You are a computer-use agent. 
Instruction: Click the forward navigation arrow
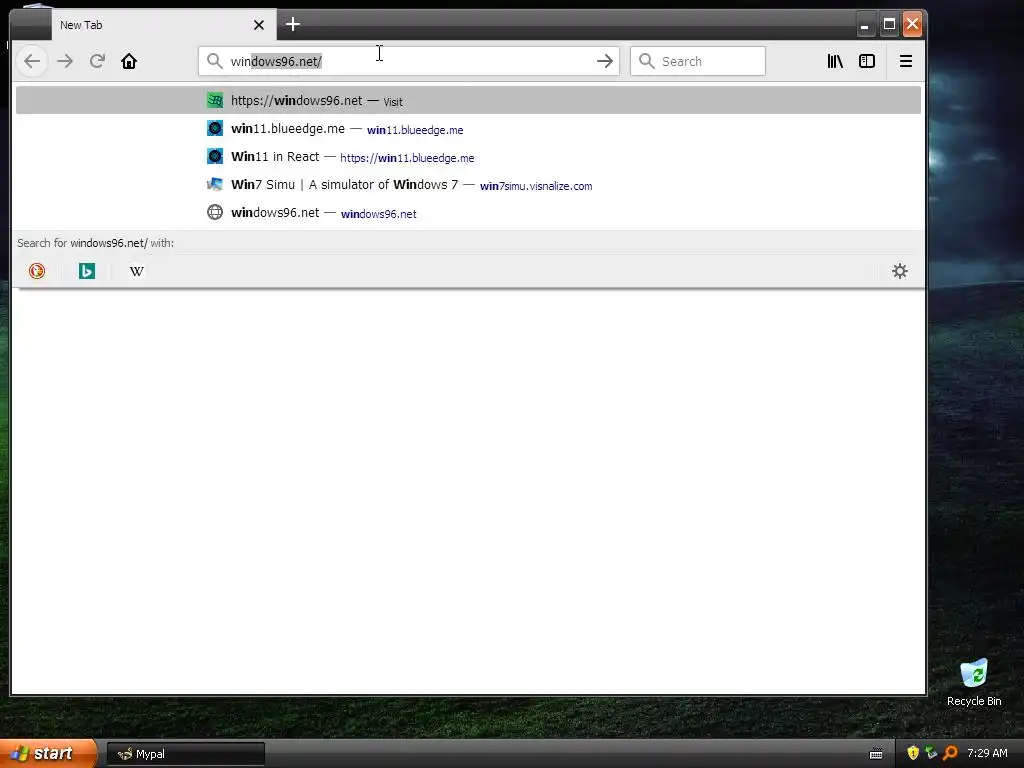65,61
